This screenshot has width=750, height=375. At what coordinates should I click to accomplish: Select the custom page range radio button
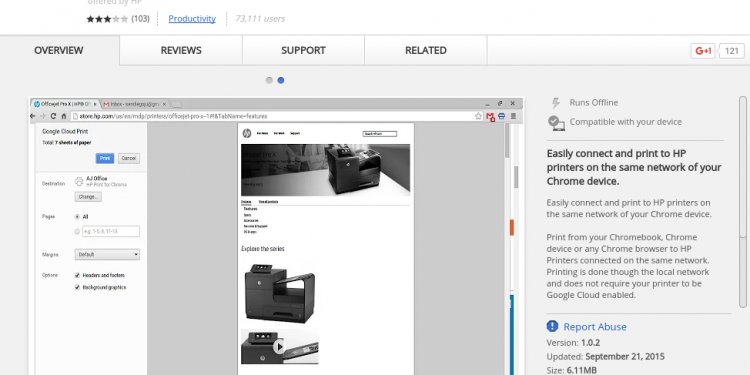pyautogui.click(x=77, y=232)
